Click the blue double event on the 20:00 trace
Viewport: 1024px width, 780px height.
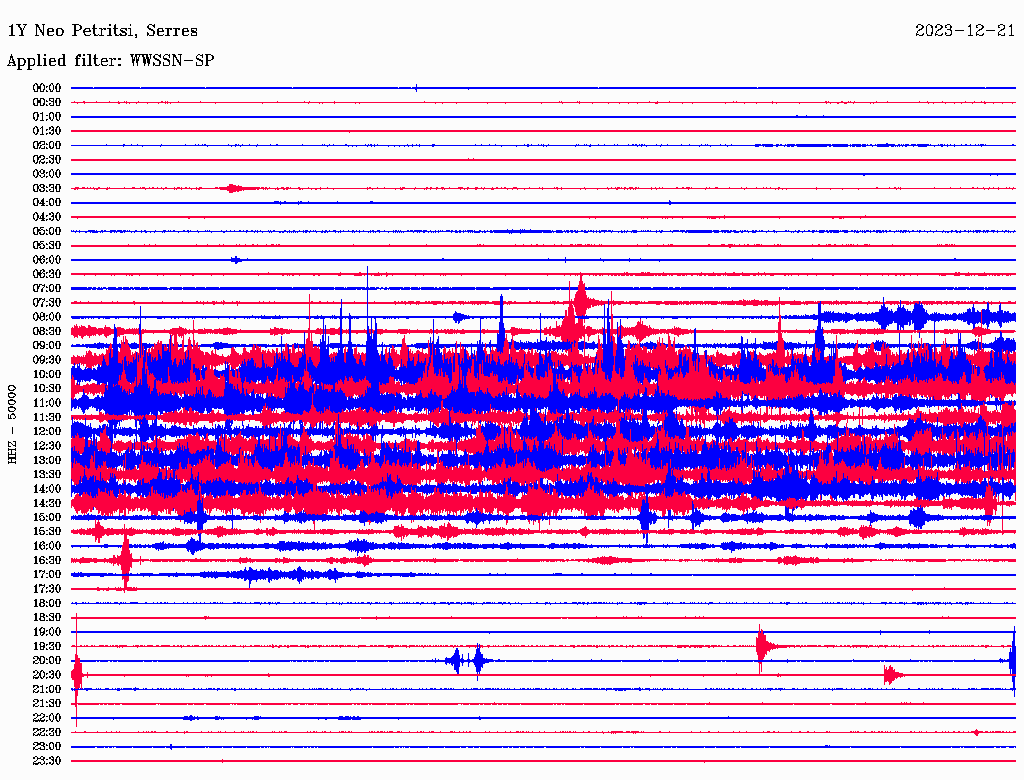469,661
